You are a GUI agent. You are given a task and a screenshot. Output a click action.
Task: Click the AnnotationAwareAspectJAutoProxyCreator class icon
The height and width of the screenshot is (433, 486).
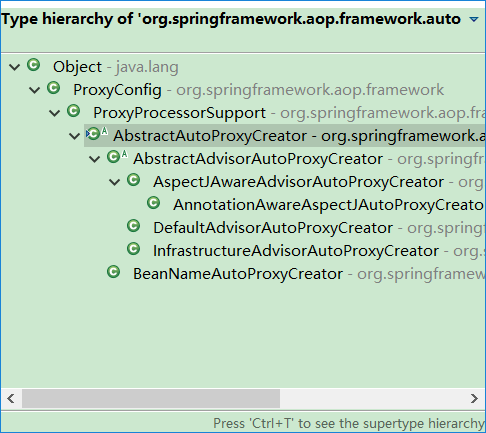[x=153, y=203]
